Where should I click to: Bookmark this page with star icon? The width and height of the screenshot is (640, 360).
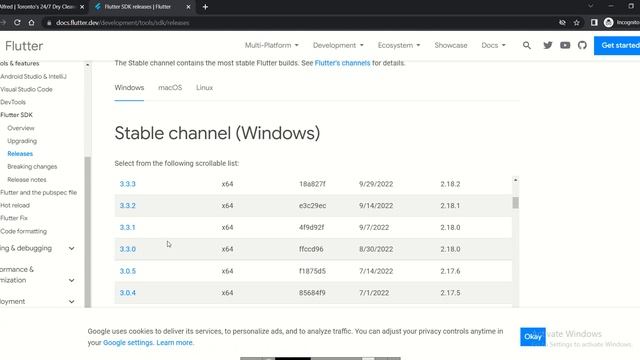(576, 22)
